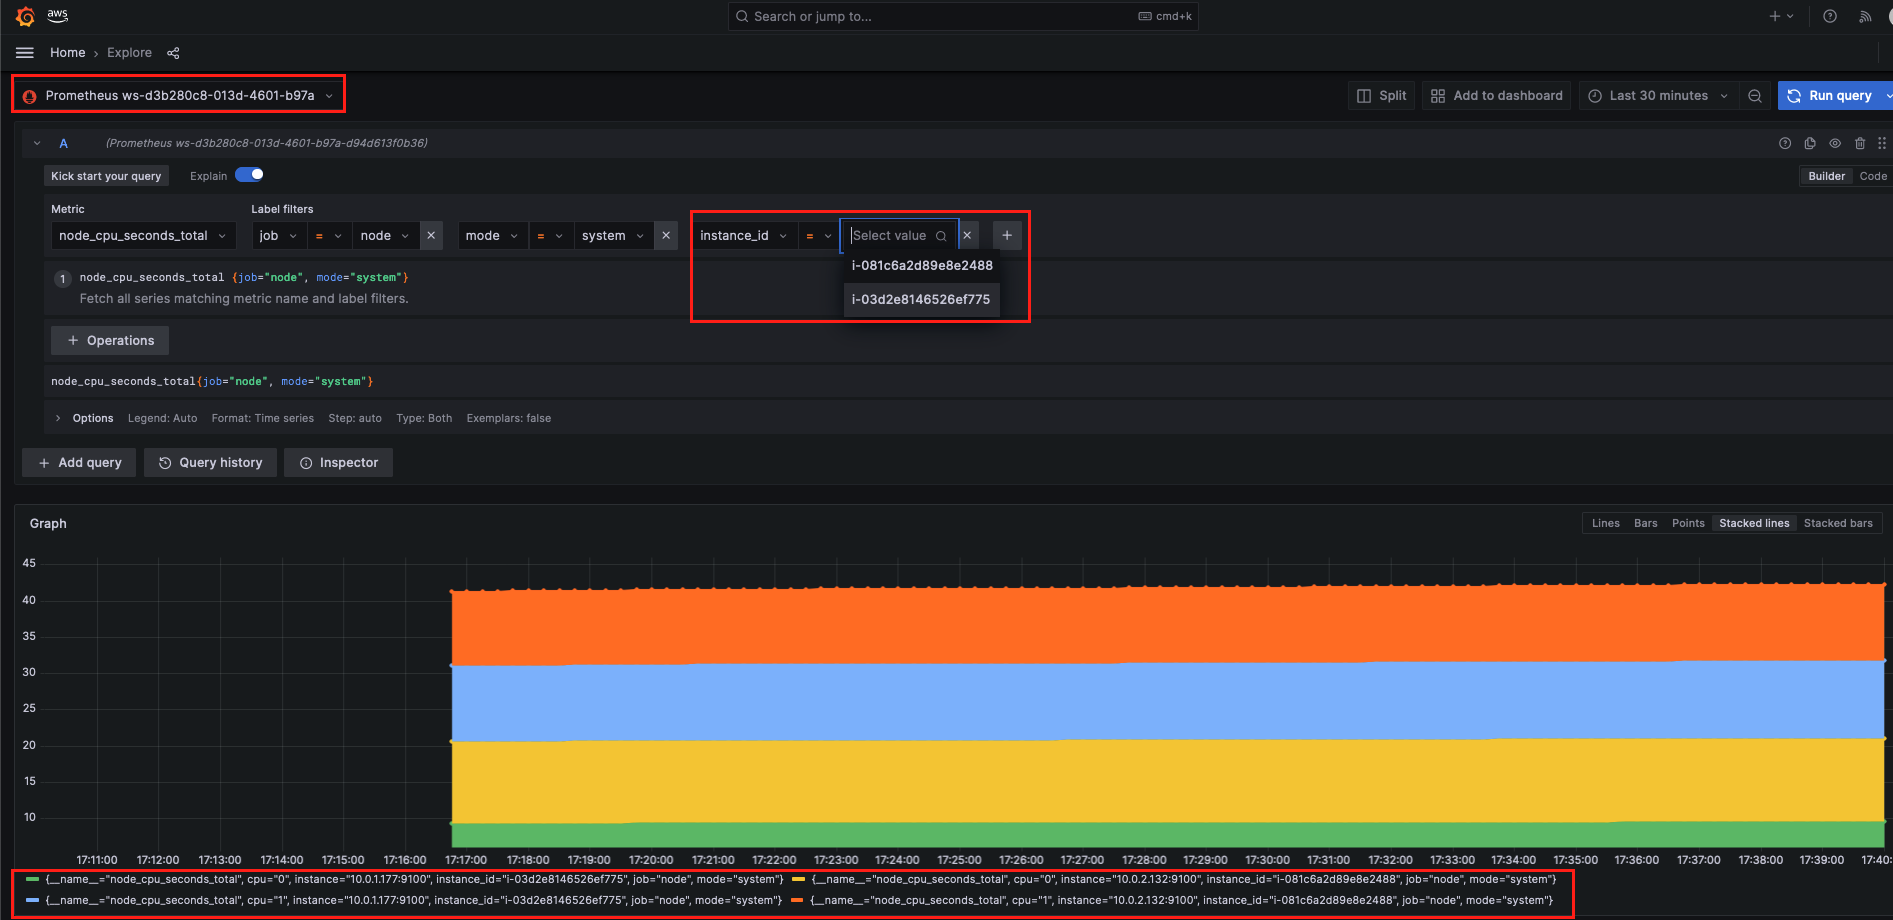
Task: Switch query editor to Code mode
Action: [1872, 175]
